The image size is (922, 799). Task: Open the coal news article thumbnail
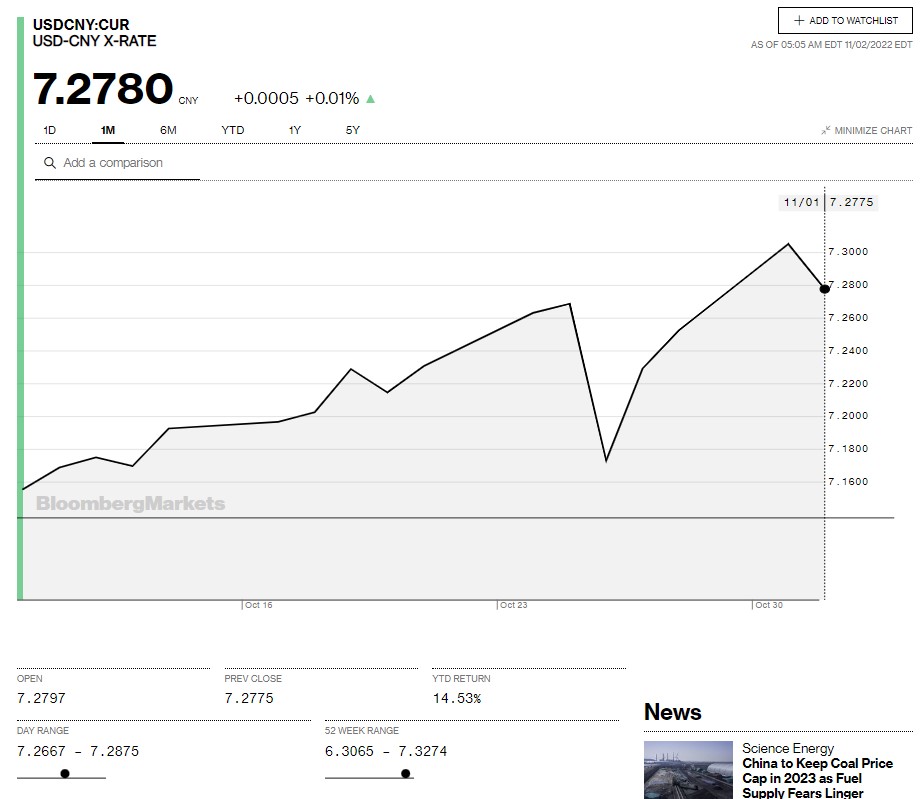pyautogui.click(x=688, y=769)
